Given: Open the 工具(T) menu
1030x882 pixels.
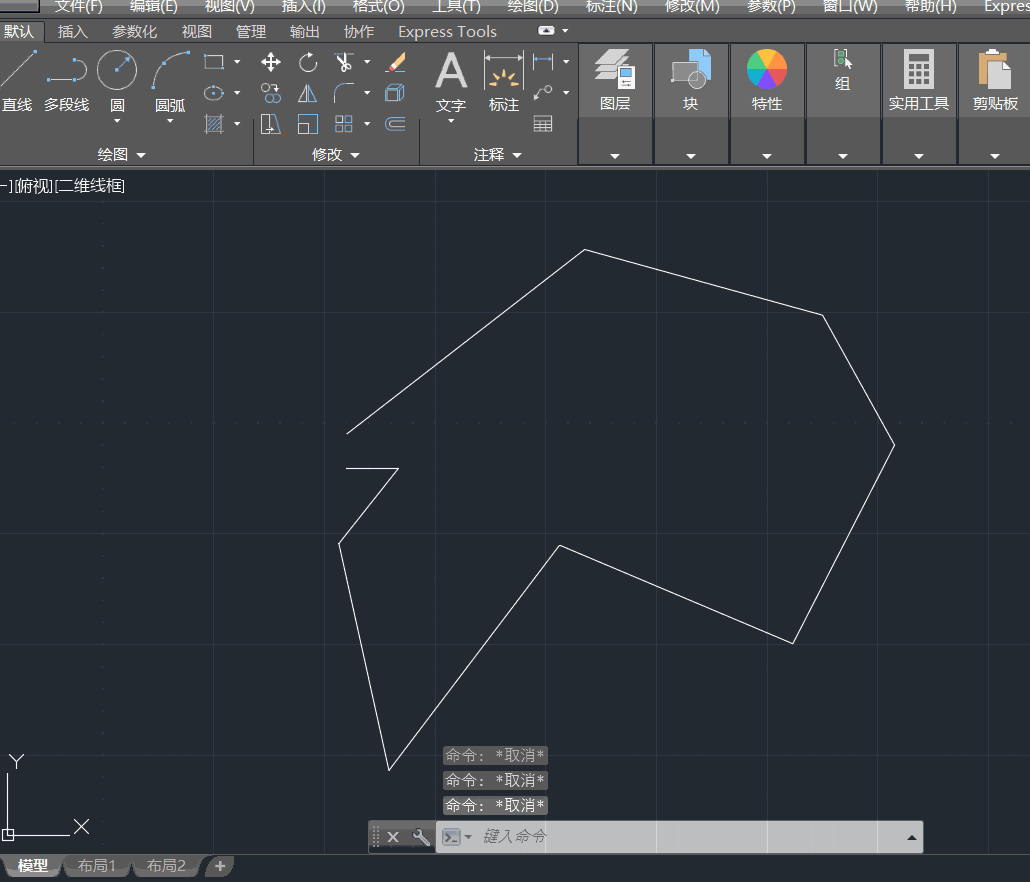Looking at the screenshot, I should (x=456, y=7).
